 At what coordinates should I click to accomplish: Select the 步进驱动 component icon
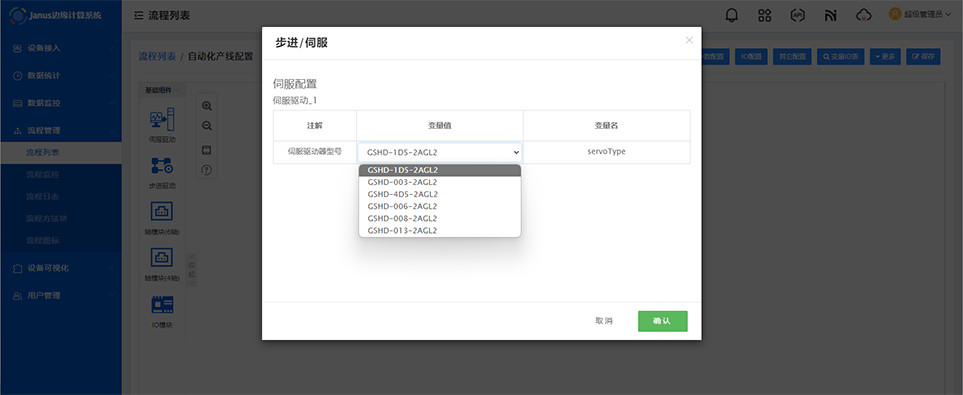coord(162,165)
